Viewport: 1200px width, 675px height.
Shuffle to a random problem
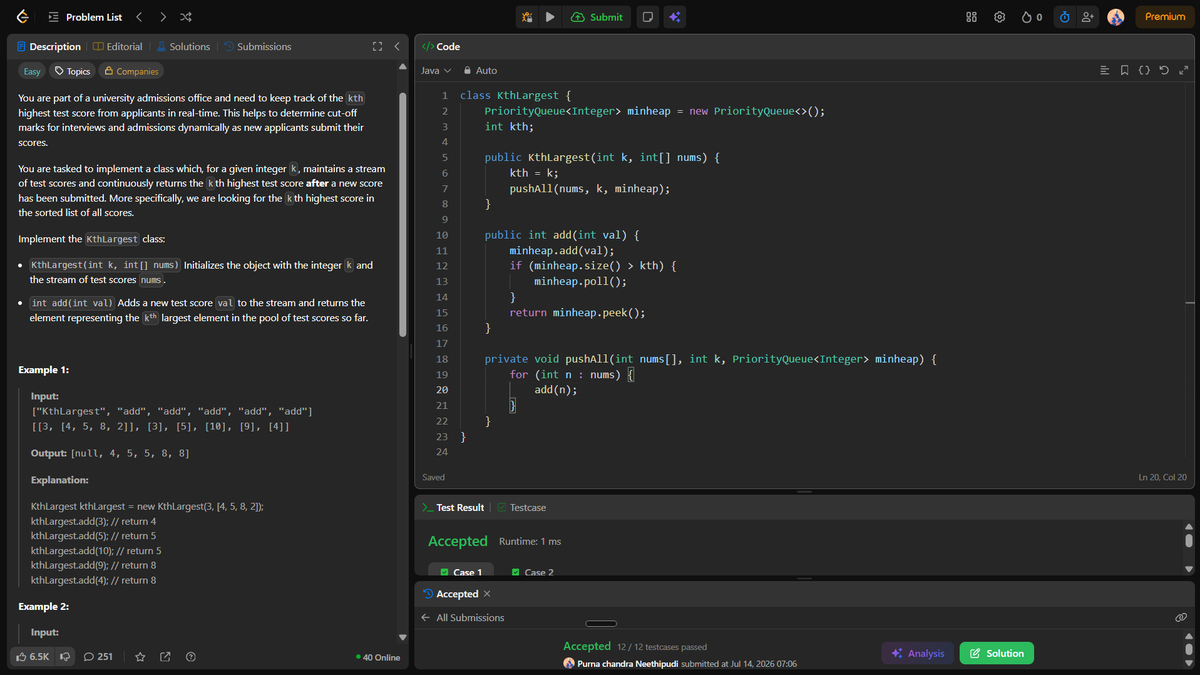tap(187, 17)
